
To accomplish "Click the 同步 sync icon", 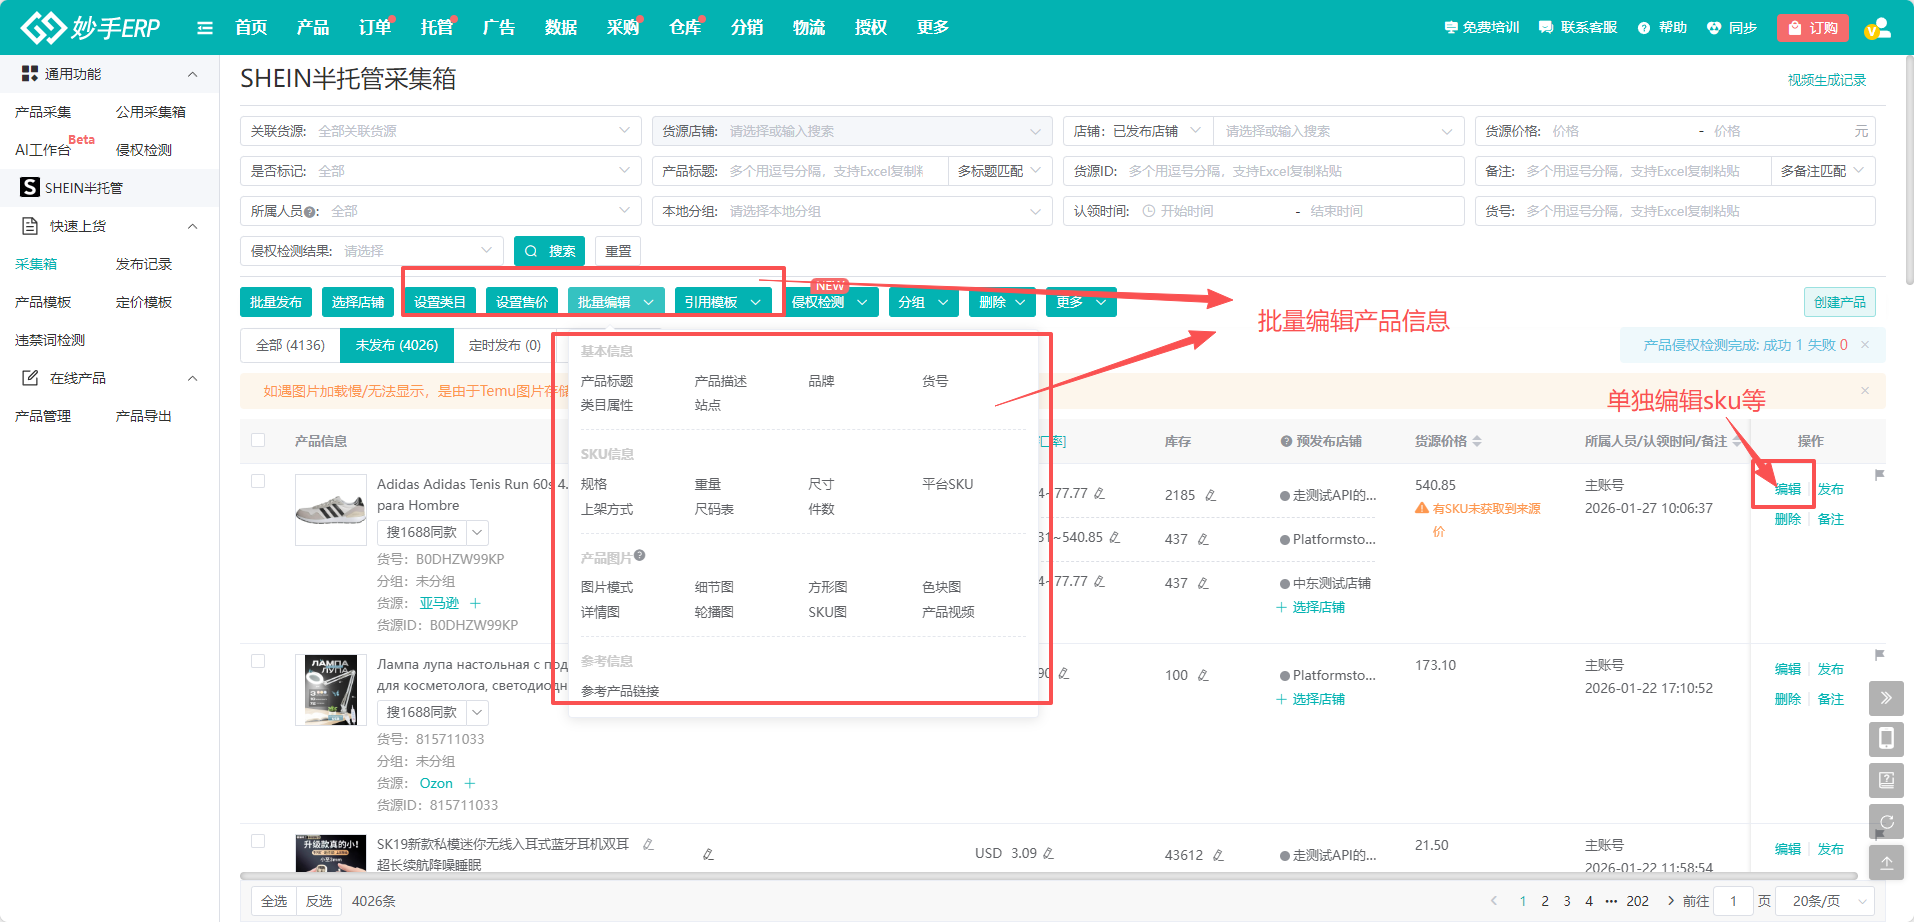I will 1731,27.
